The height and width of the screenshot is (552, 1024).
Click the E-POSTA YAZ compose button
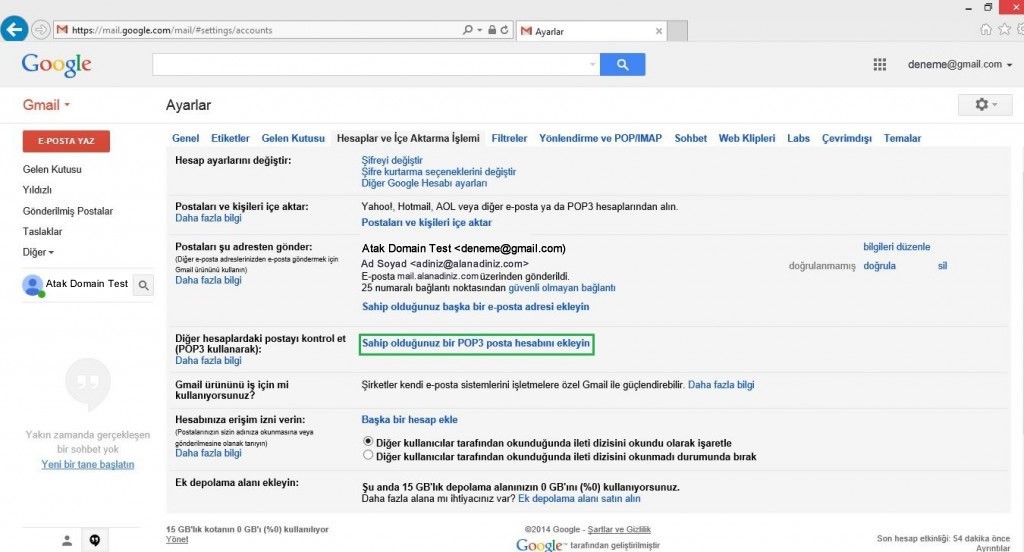66,141
